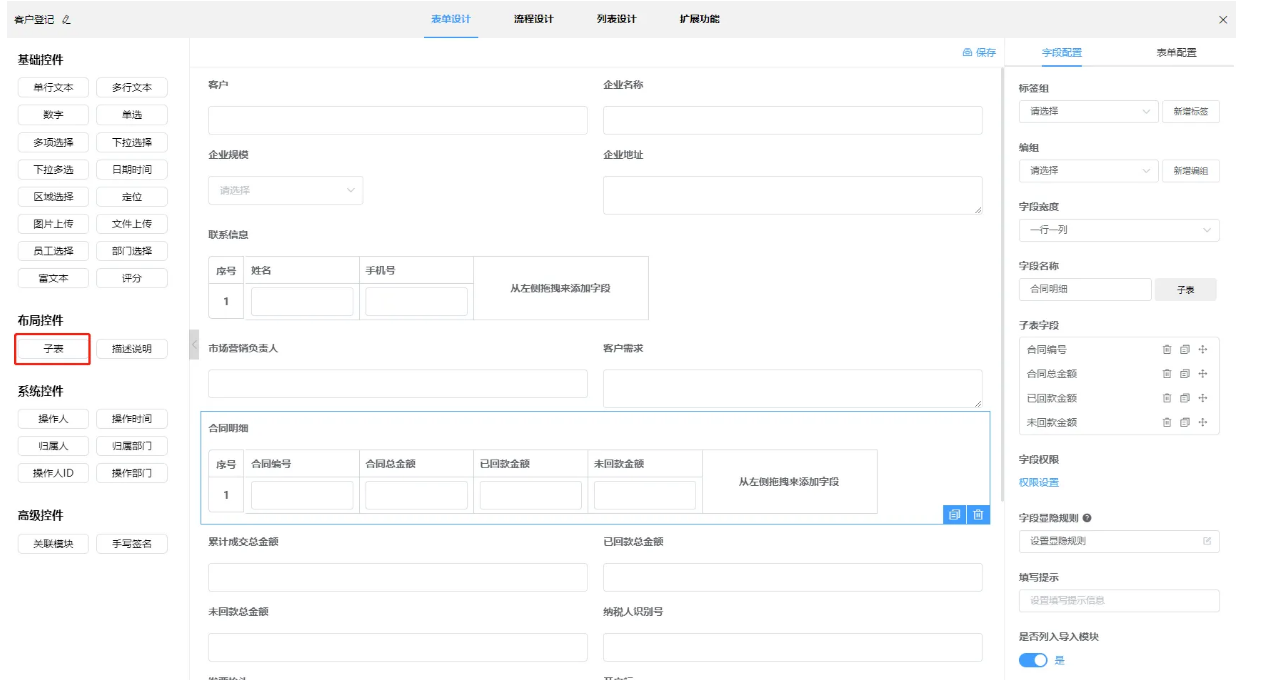Screen dimensions: 1263x680
Task: Expand the 字段宽度 dropdown
Action: click(x=1118, y=230)
